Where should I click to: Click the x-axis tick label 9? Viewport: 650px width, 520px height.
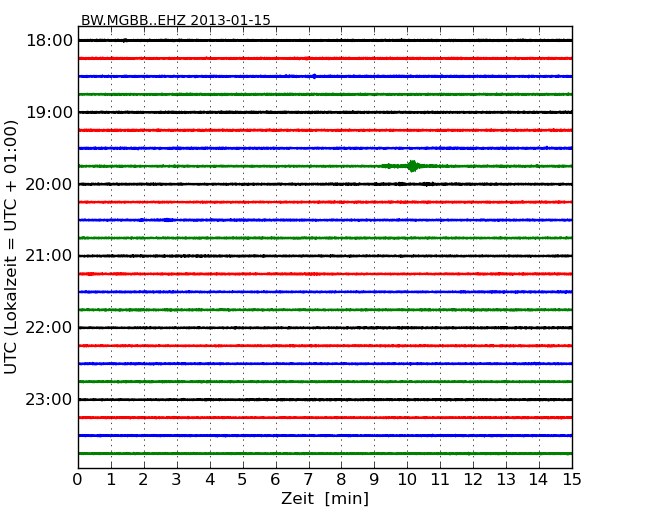click(374, 480)
